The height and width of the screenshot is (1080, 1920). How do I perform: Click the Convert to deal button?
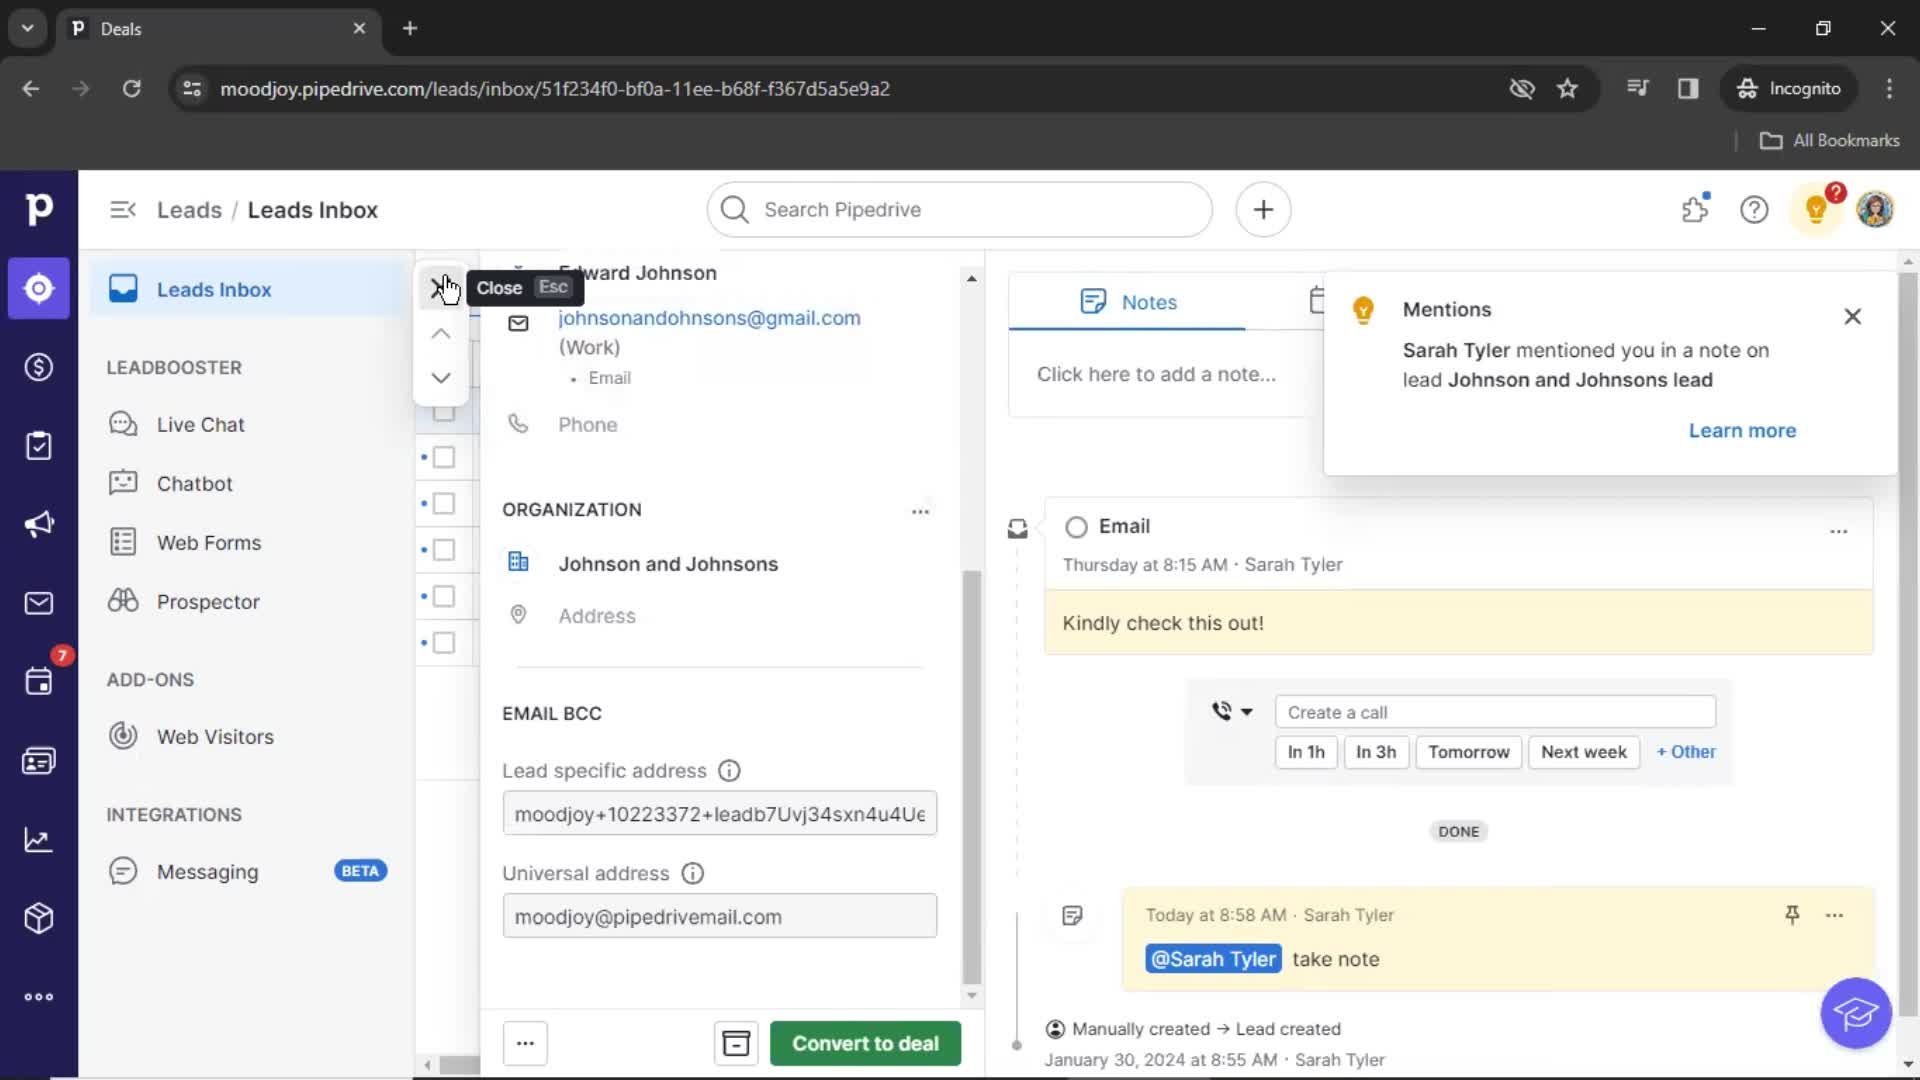[865, 1043]
